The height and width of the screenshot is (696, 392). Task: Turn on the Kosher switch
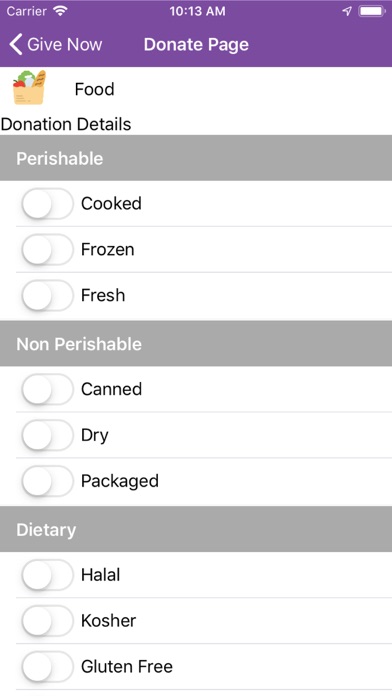(47, 621)
